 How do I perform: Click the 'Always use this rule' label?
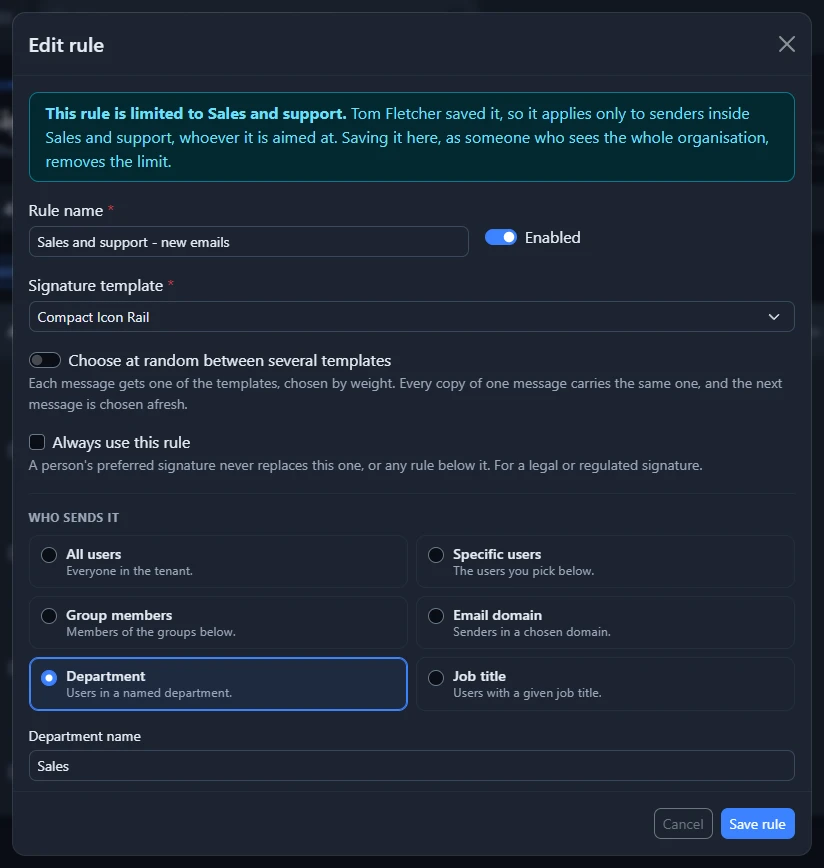coord(121,442)
